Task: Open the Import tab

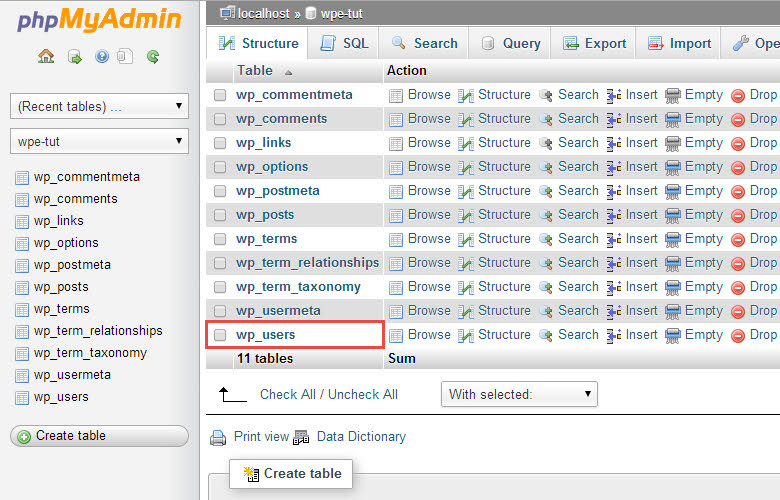Action: pyautogui.click(x=679, y=43)
